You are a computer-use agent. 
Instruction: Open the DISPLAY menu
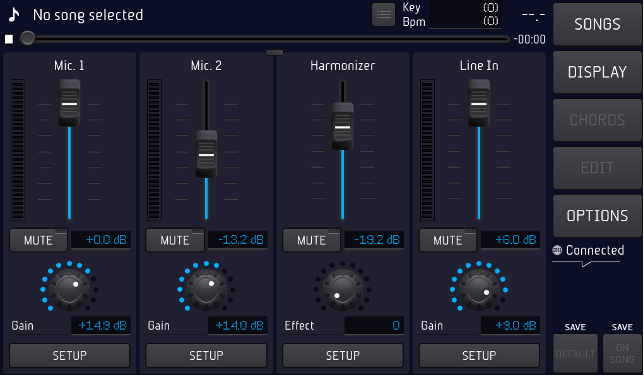[x=597, y=72]
